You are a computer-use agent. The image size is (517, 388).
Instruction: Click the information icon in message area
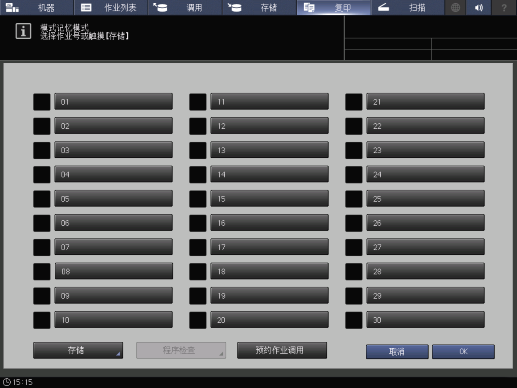(x=23, y=31)
